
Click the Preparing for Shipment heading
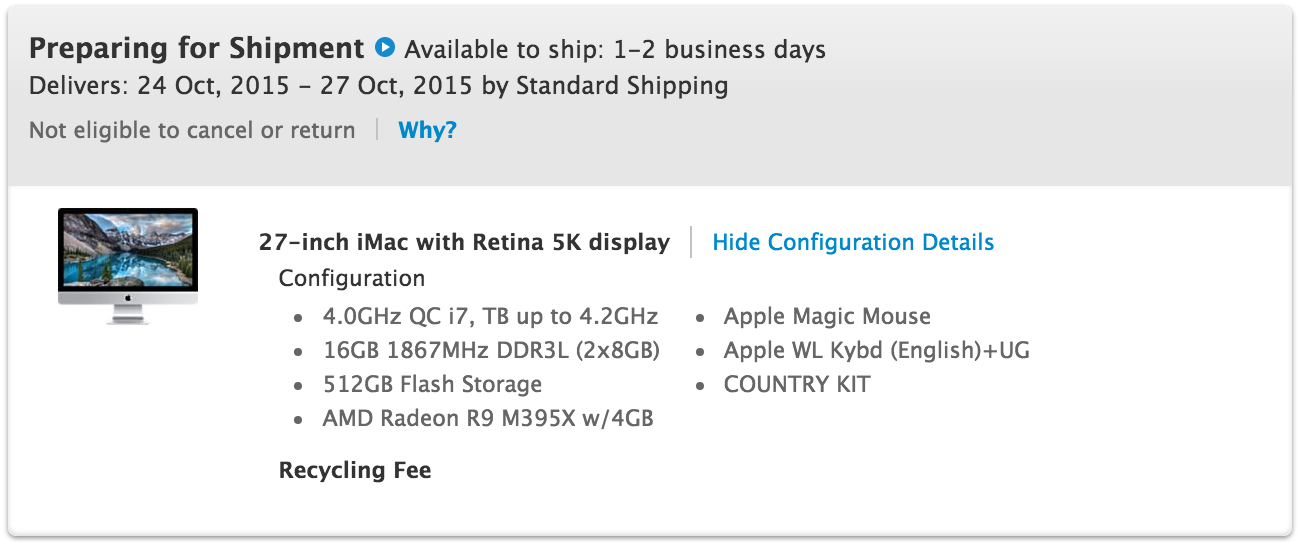pos(197,48)
